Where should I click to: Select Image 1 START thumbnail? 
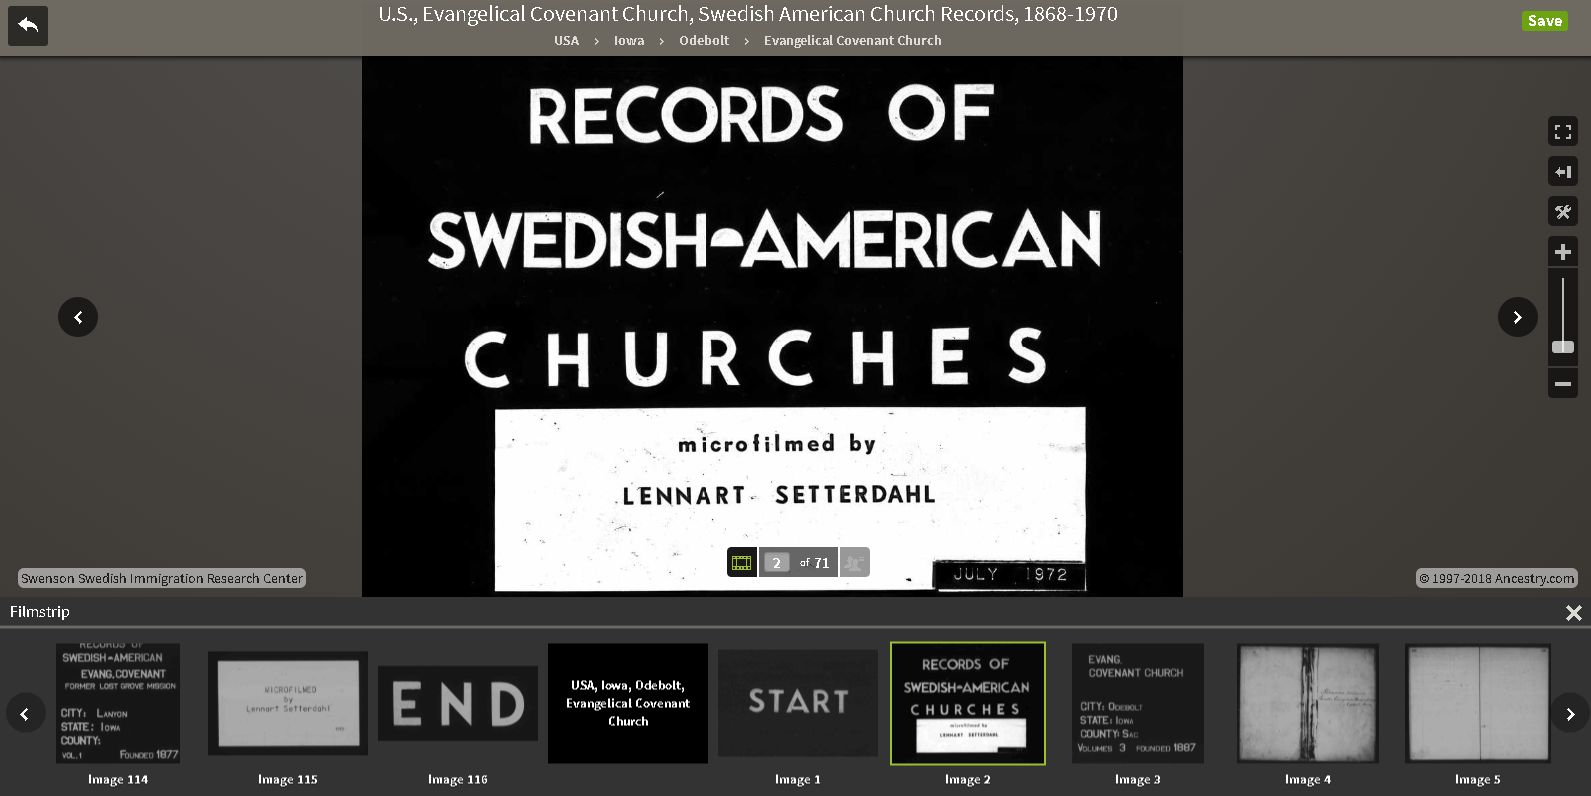[798, 703]
